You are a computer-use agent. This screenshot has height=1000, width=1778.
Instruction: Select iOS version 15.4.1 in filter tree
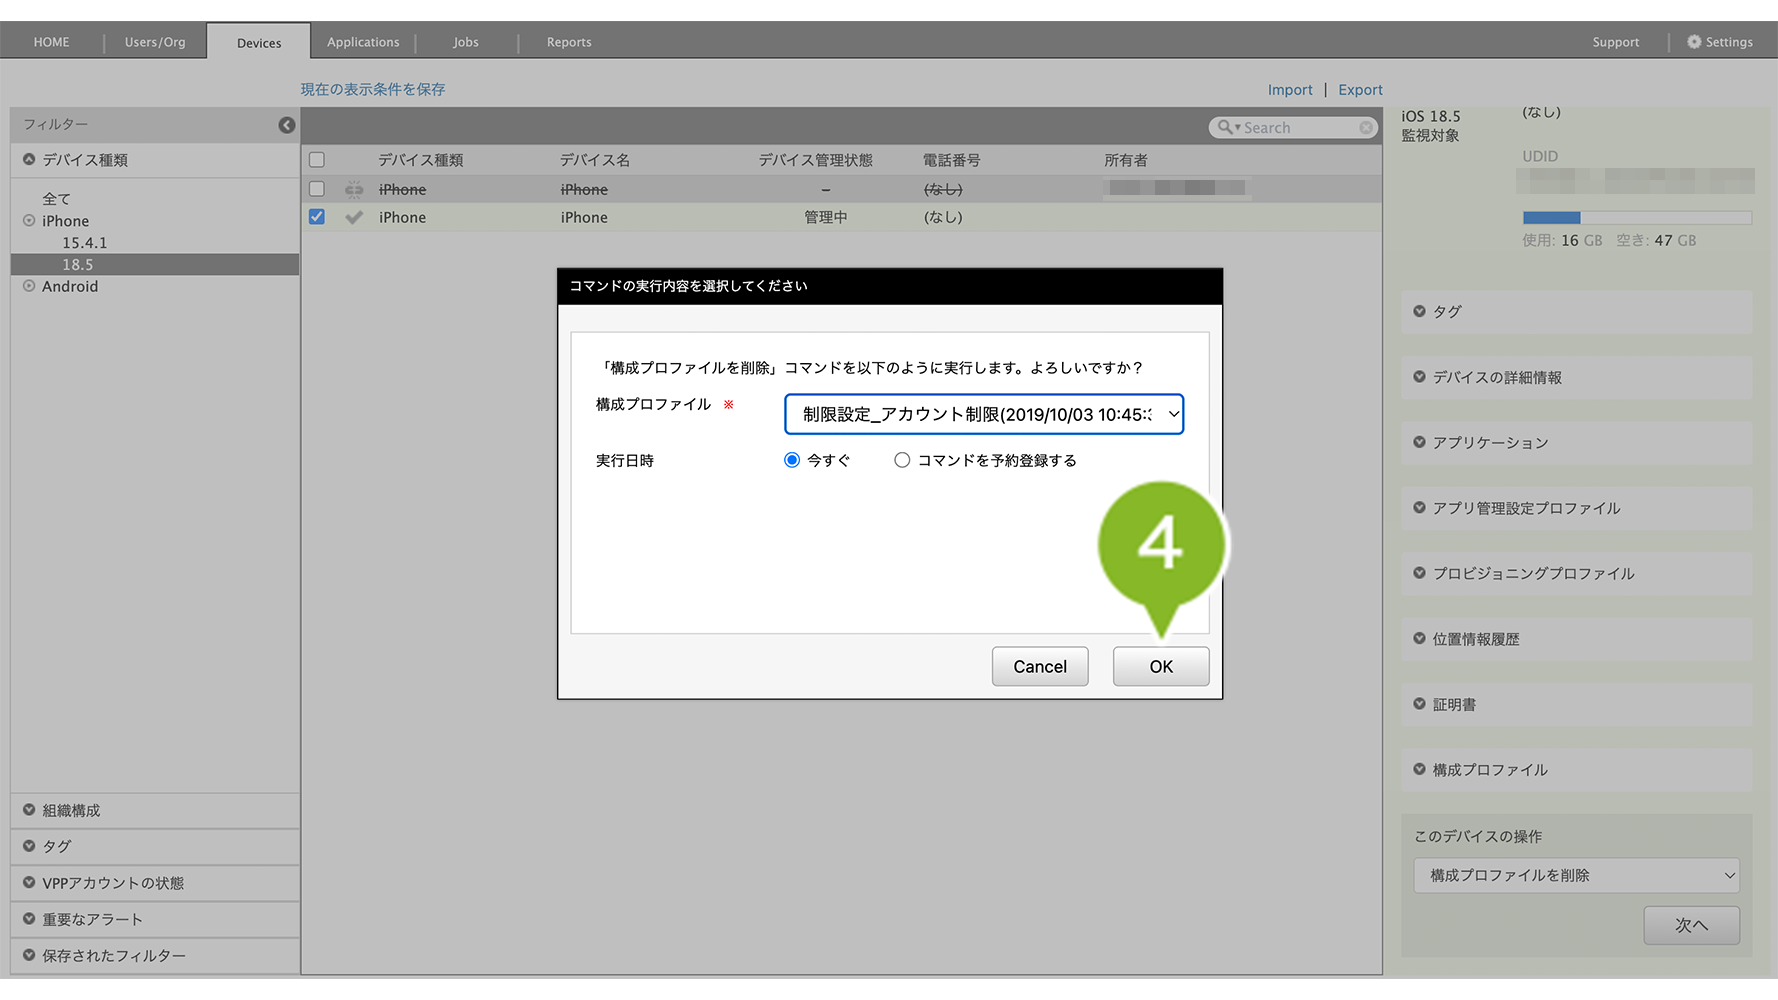coord(85,243)
